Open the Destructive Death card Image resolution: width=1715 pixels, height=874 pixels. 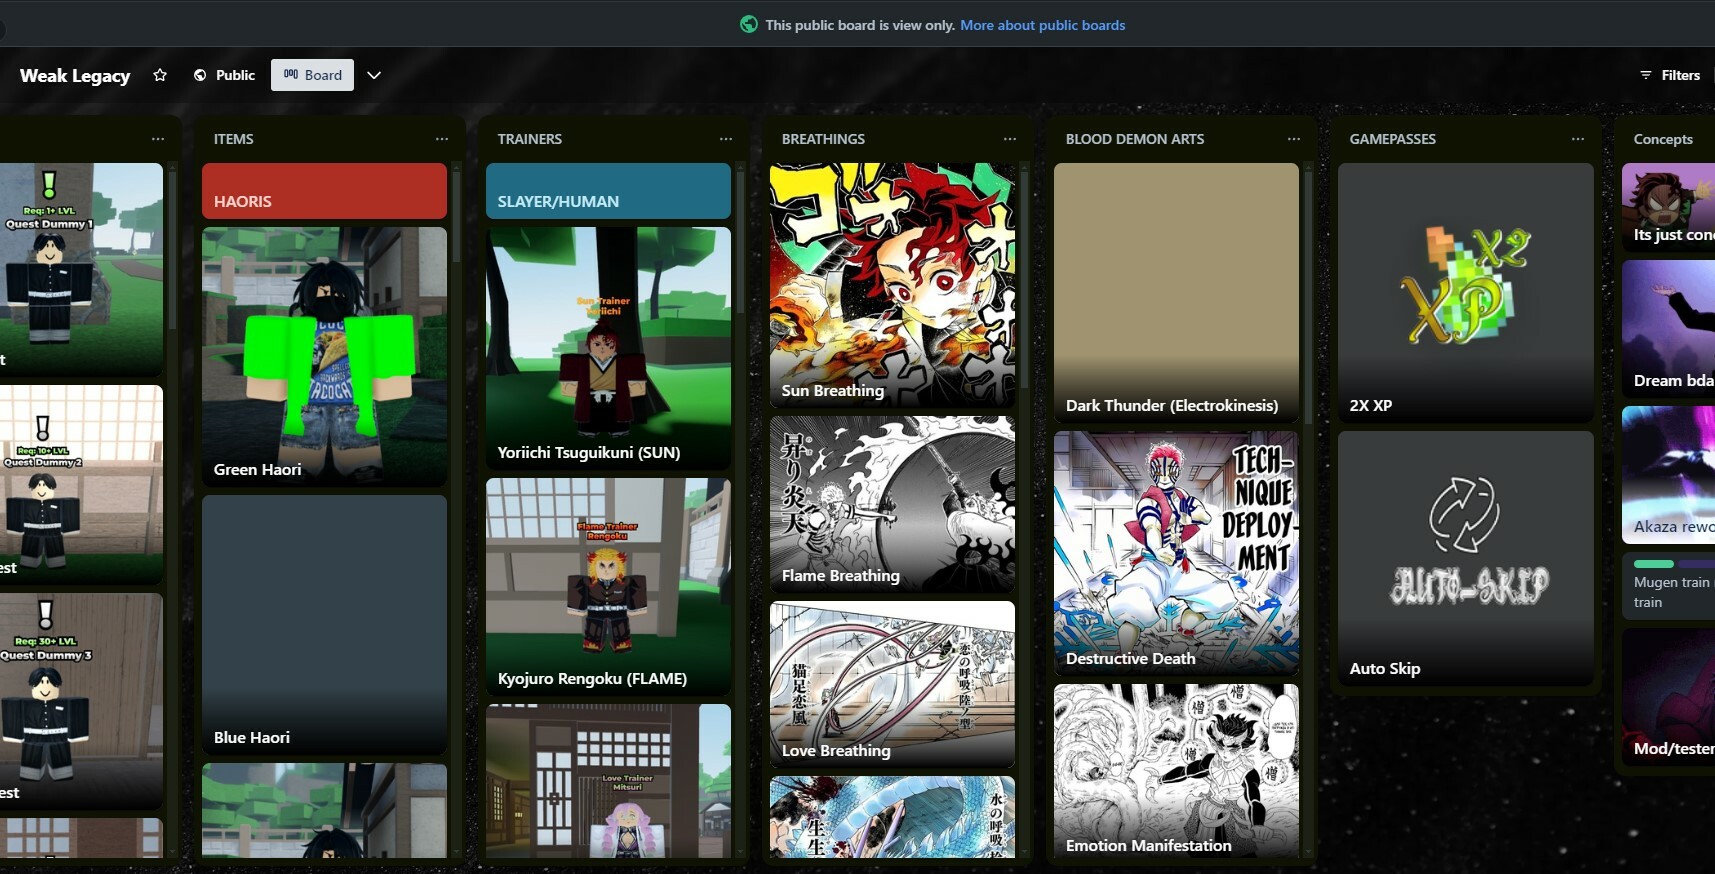point(1176,553)
